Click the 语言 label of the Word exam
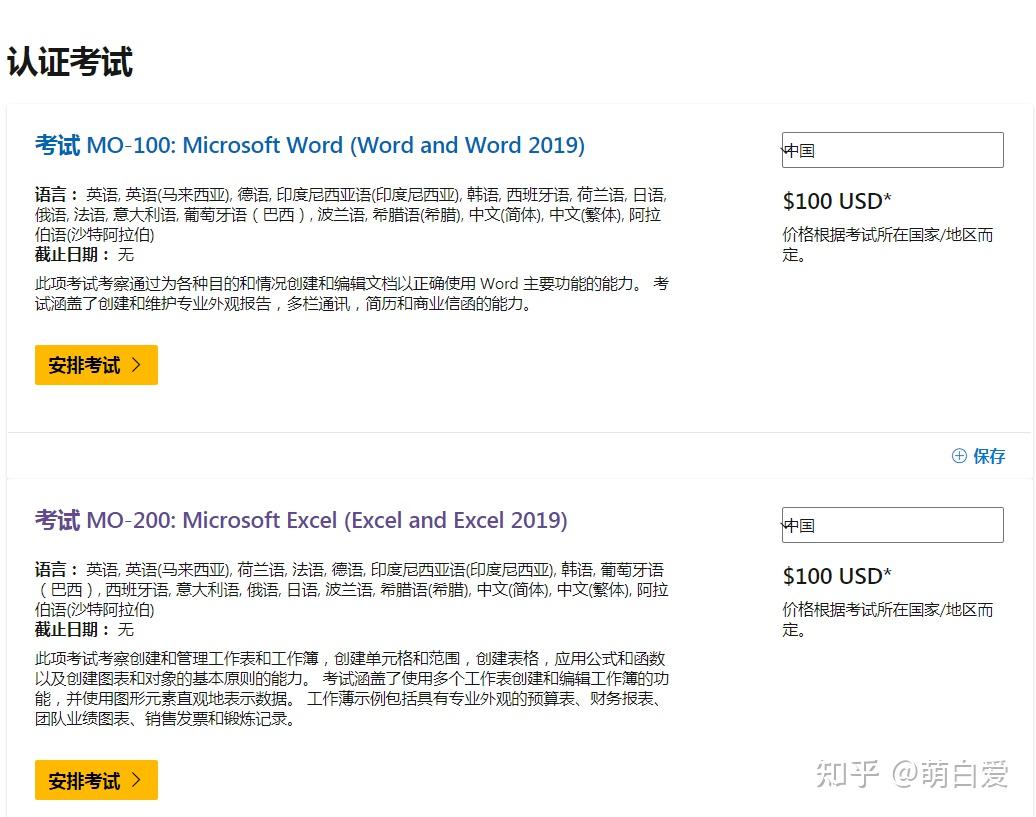 52,194
